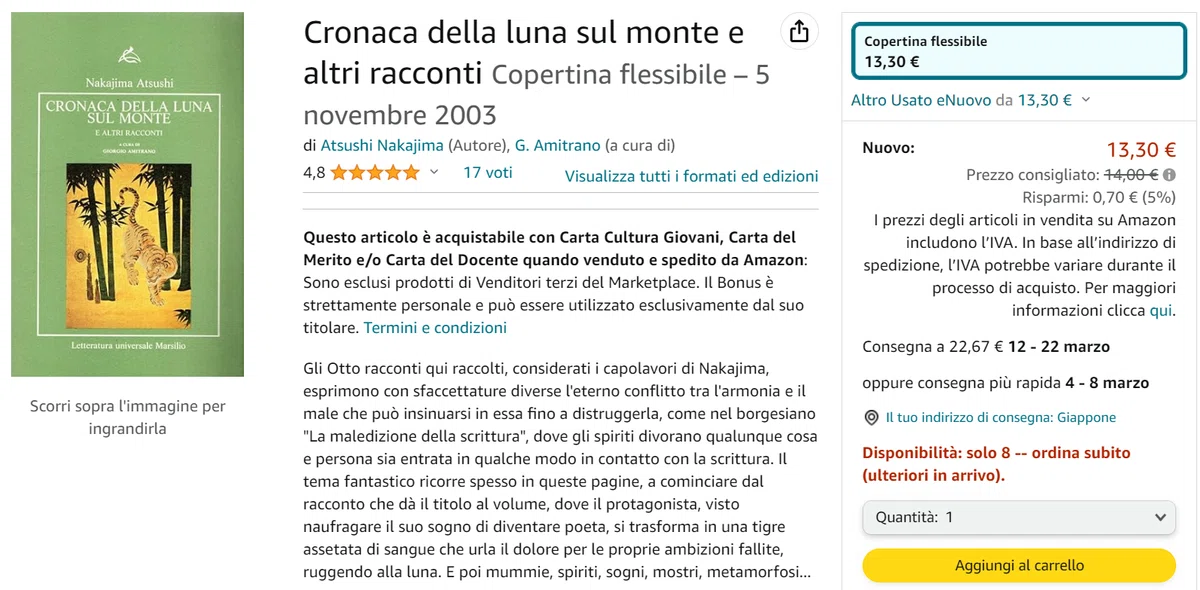Expand the rating breakdown chevron
The width and height of the screenshot is (1200, 590).
pos(434,173)
